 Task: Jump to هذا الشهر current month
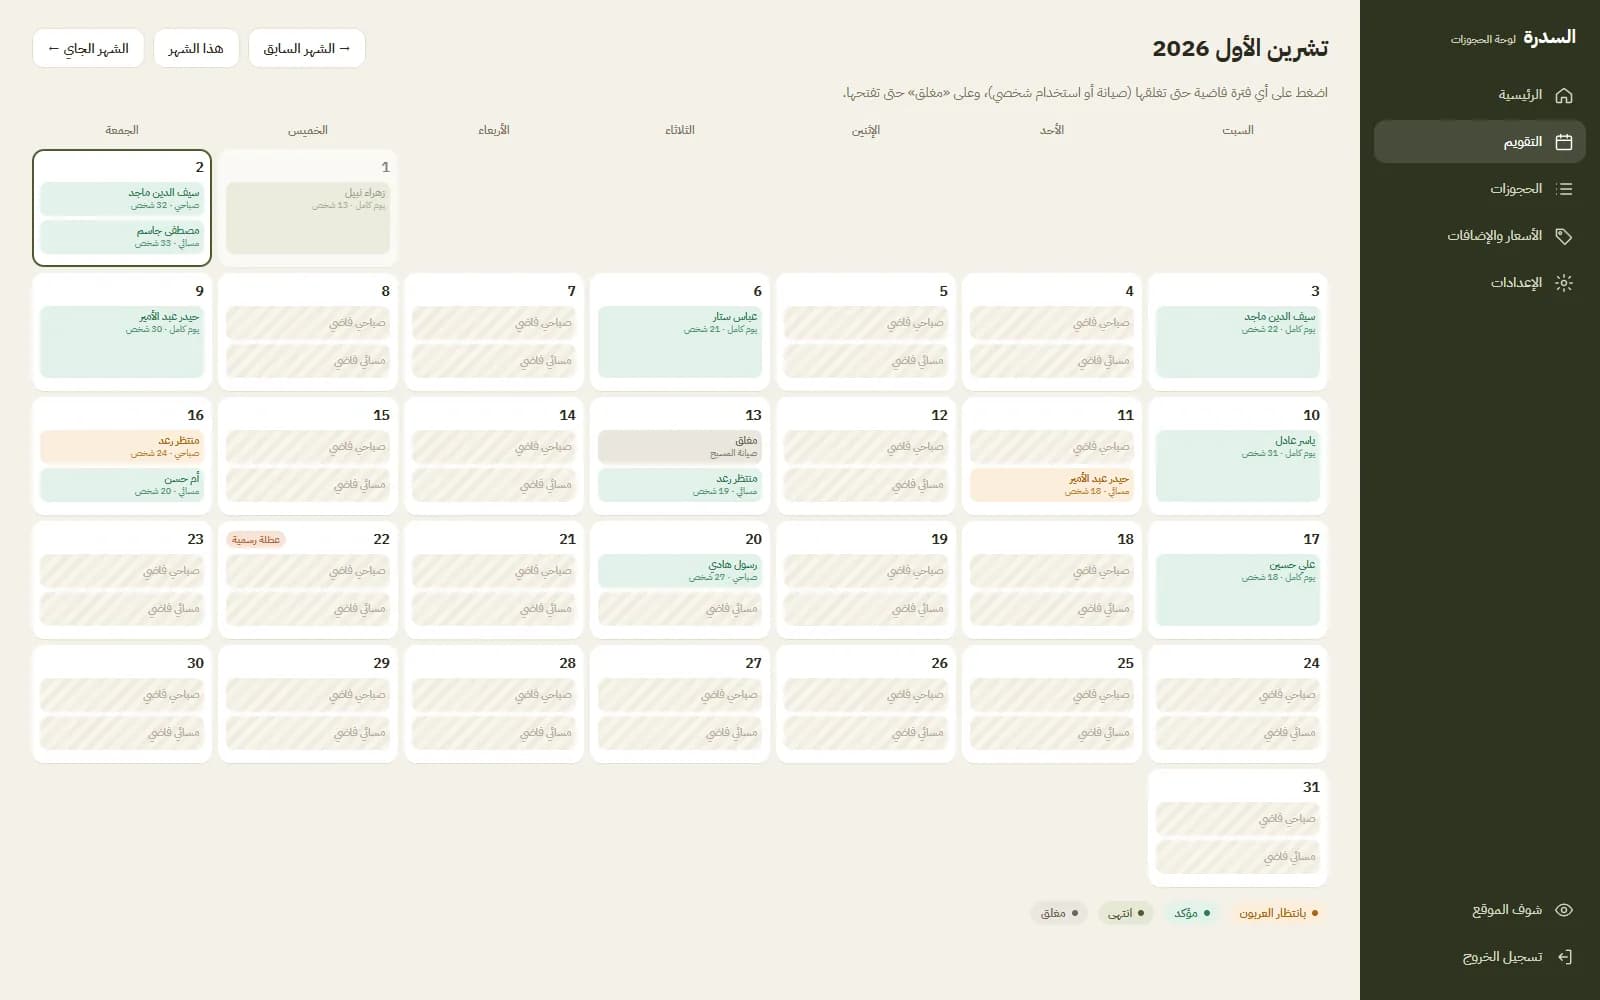196,48
